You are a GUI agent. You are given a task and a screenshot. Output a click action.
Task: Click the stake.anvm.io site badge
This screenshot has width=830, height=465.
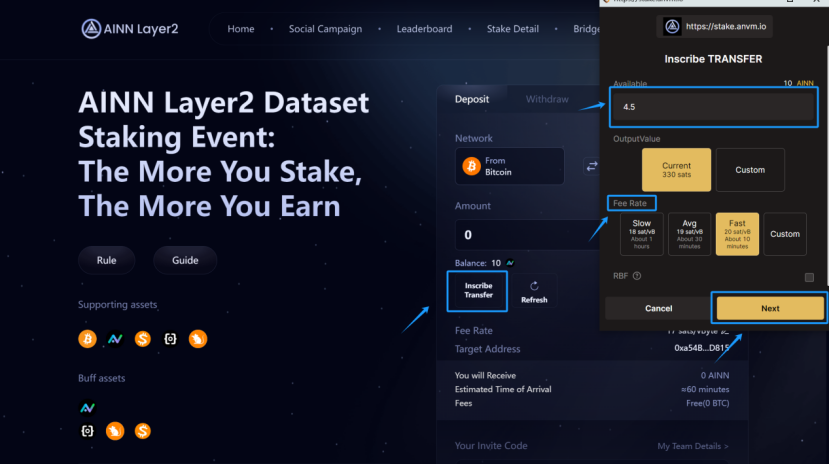pyautogui.click(x=715, y=26)
